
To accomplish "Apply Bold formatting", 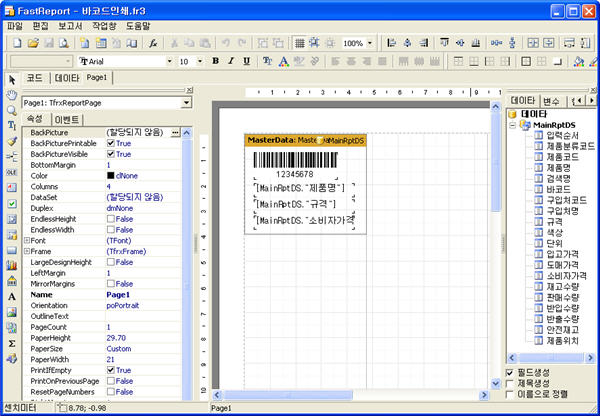I will pos(215,61).
